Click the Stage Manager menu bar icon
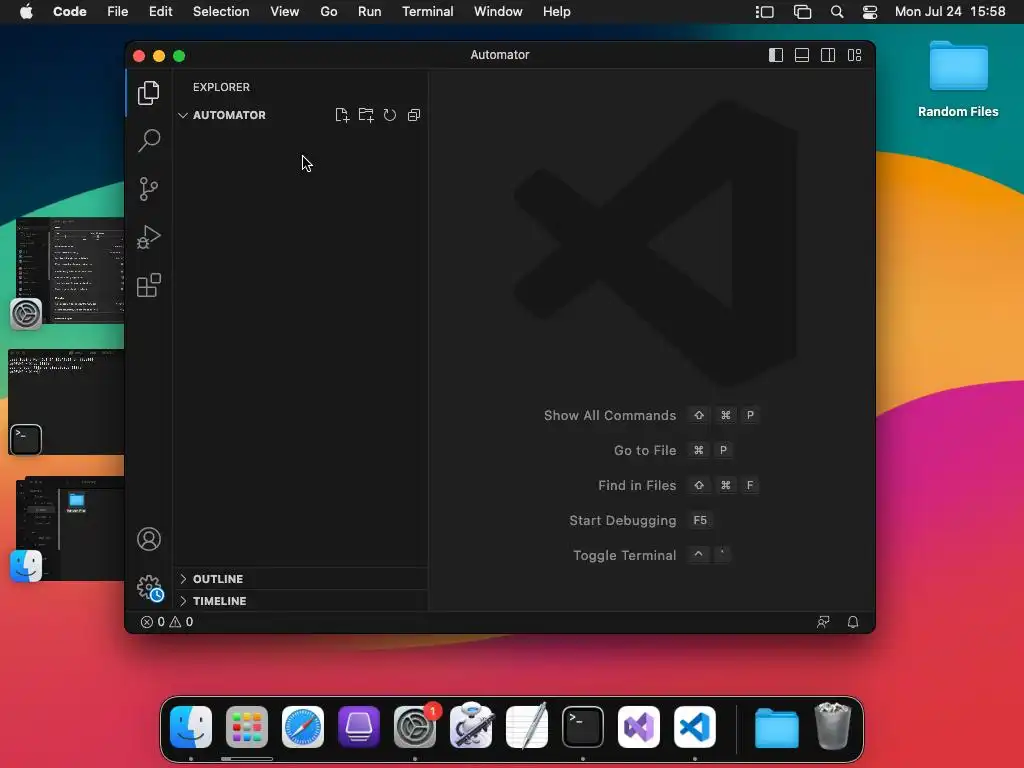The image size is (1024, 768). click(765, 12)
